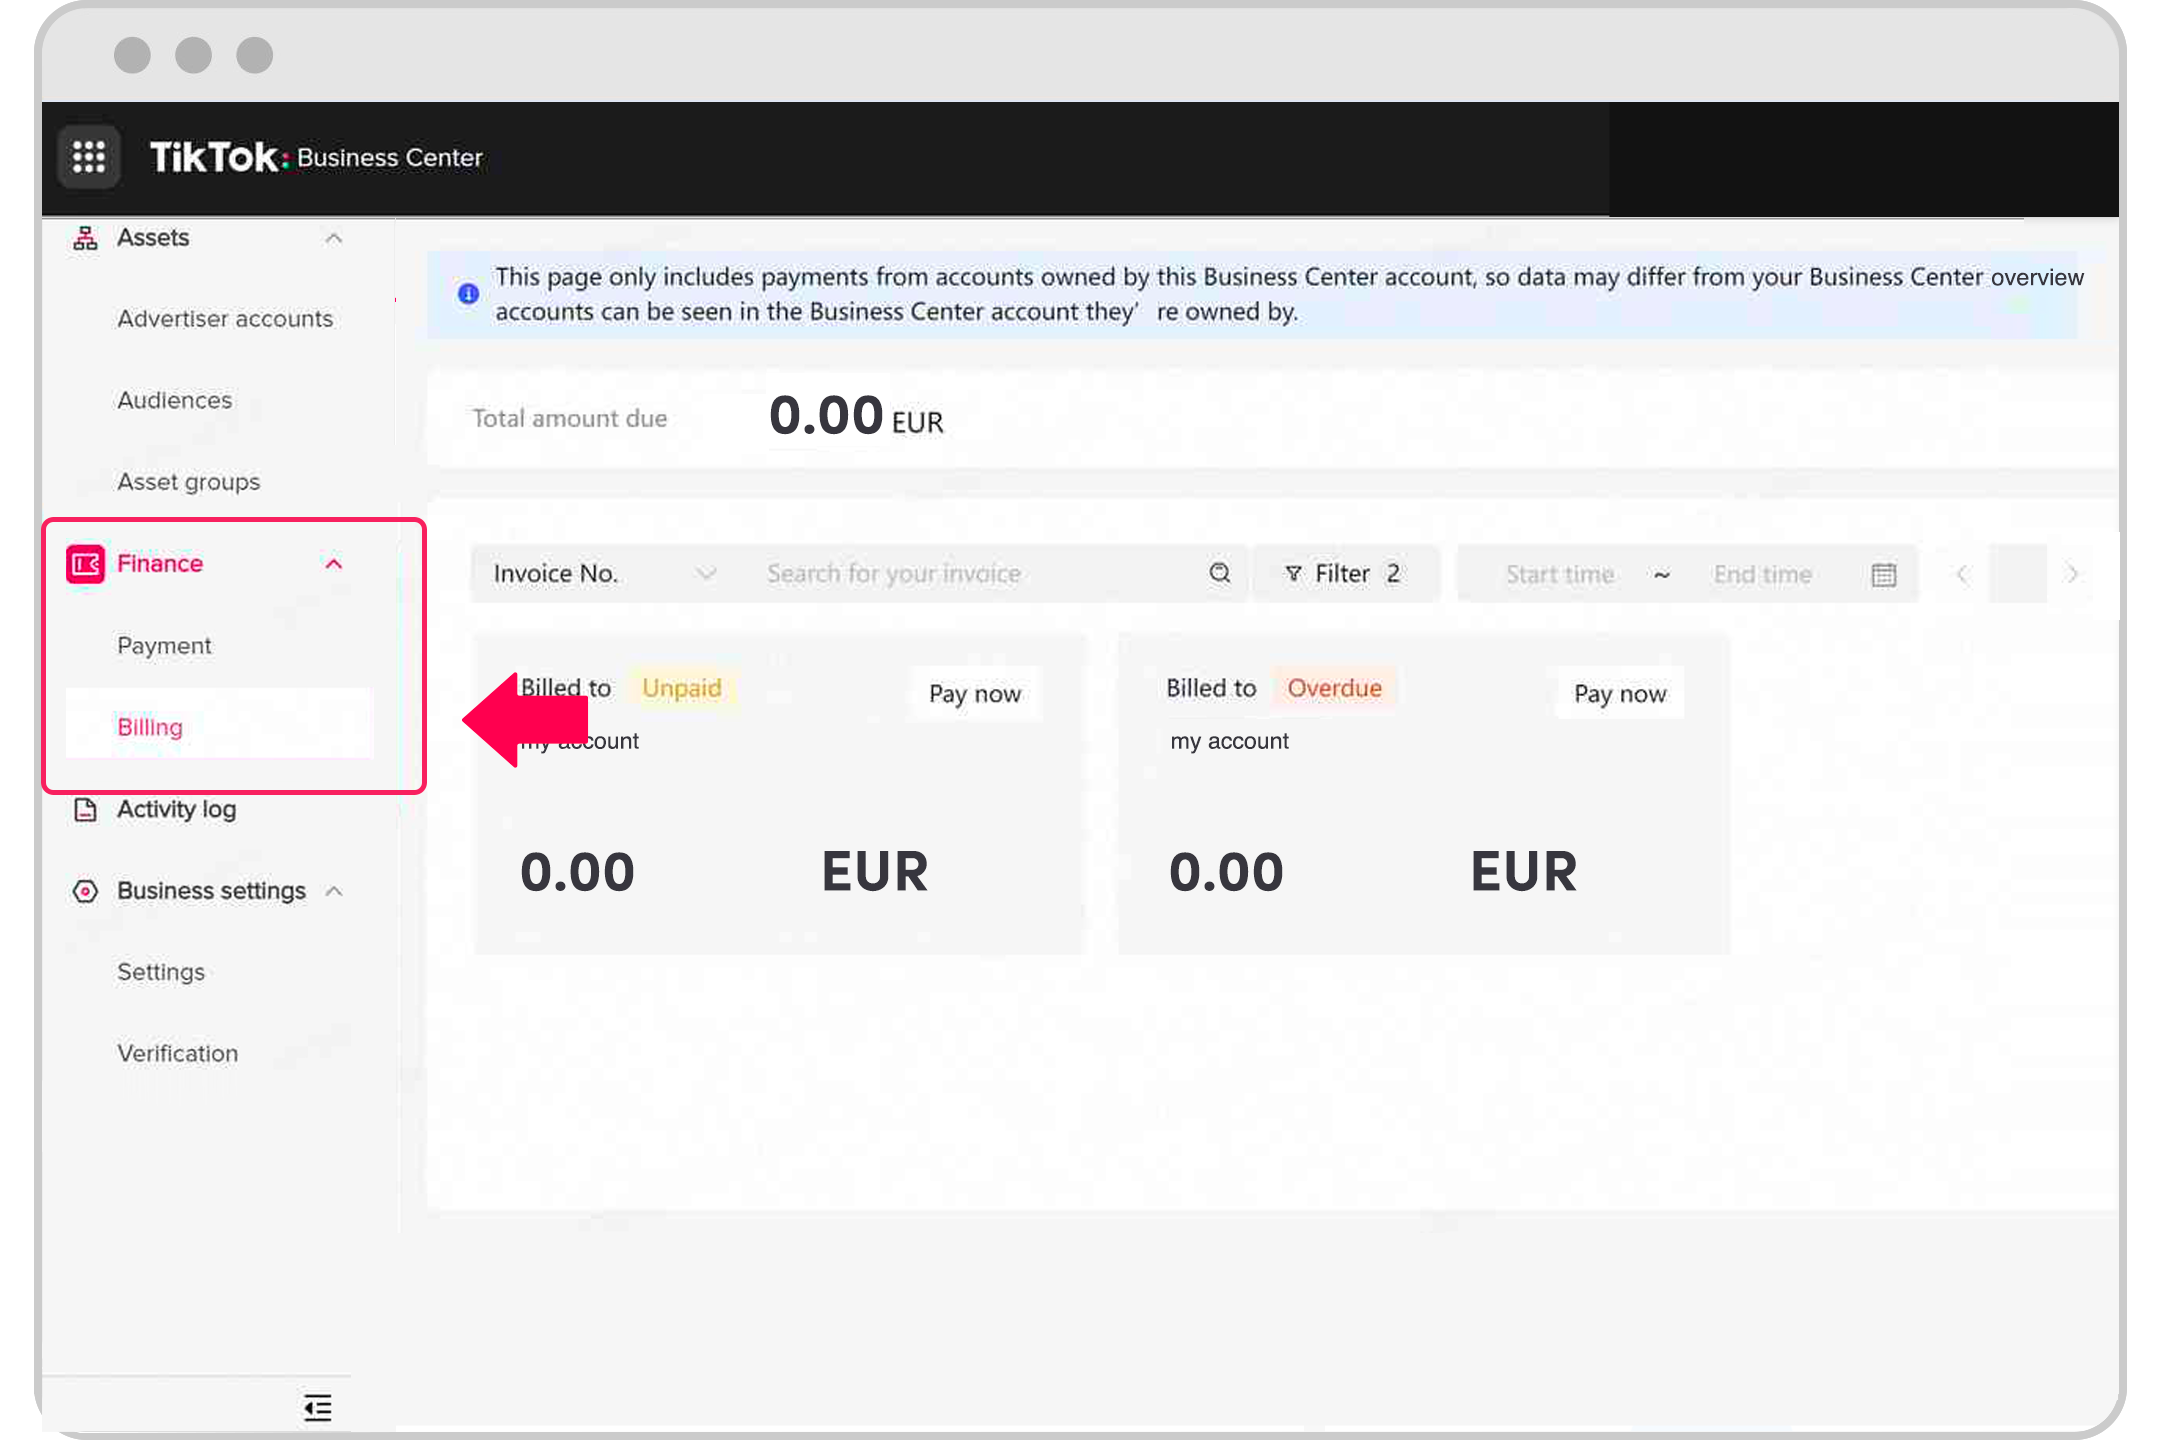This screenshot has width=2160, height=1440.
Task: Select the Finance card icon in sidebar
Action: coord(85,563)
